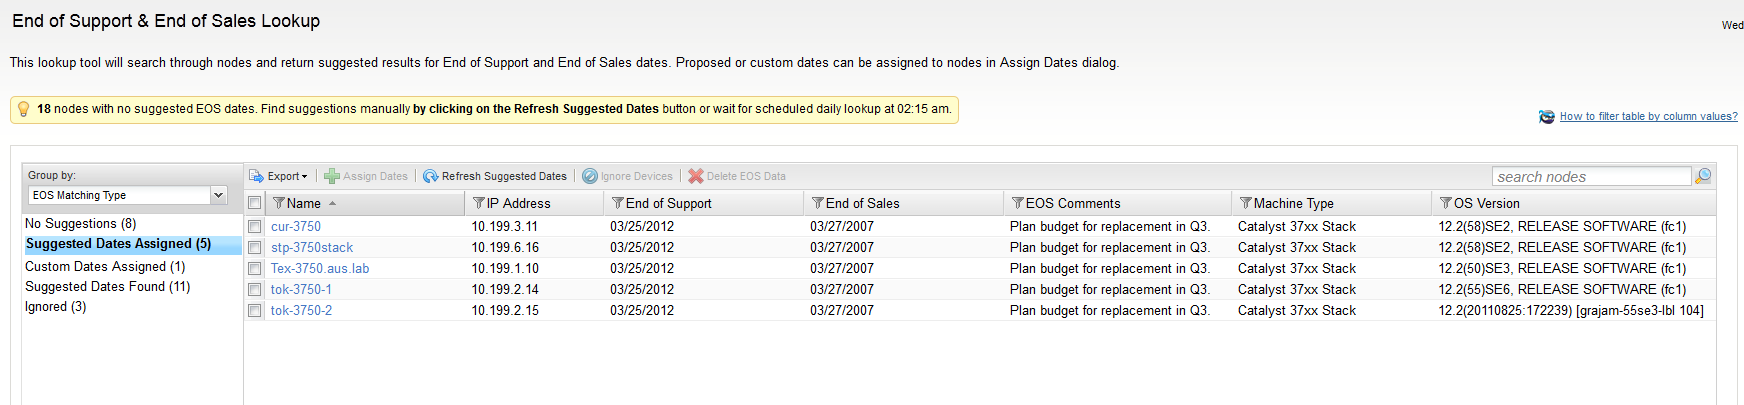Click the Export toolbar icon
Screen dimensions: 1744x405
coord(256,176)
